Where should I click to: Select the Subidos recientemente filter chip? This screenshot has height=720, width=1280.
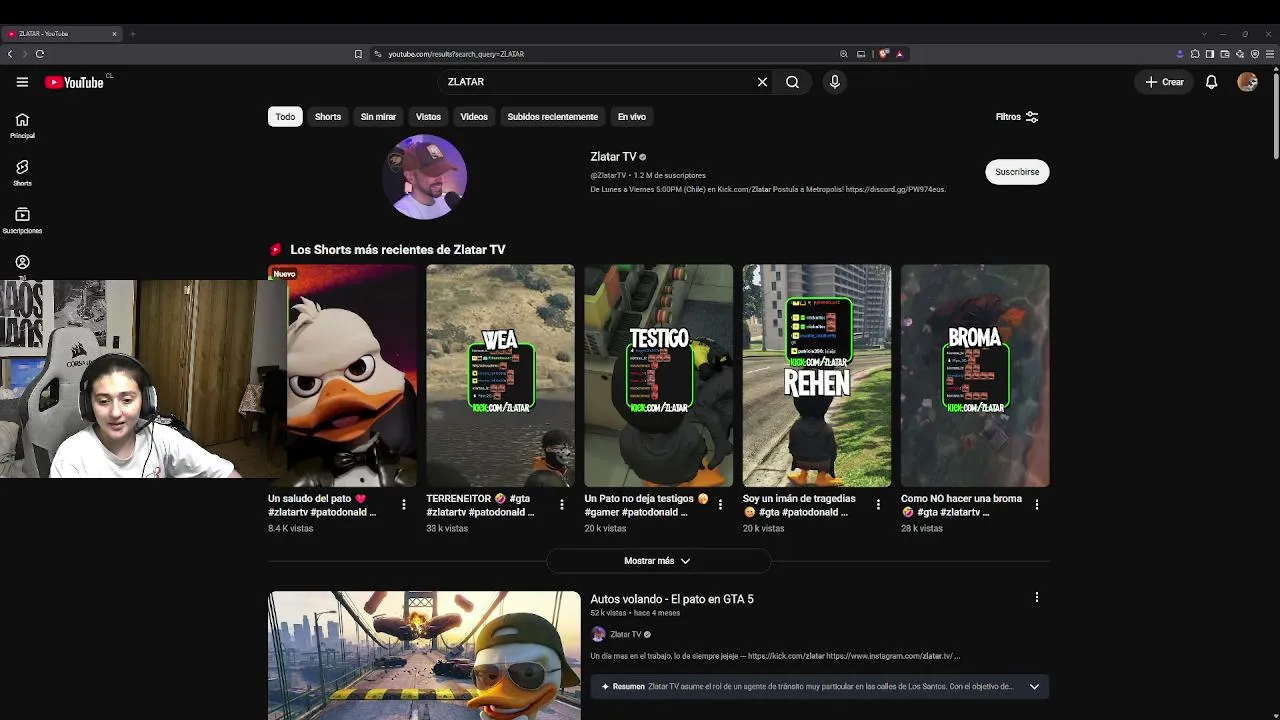click(552, 117)
